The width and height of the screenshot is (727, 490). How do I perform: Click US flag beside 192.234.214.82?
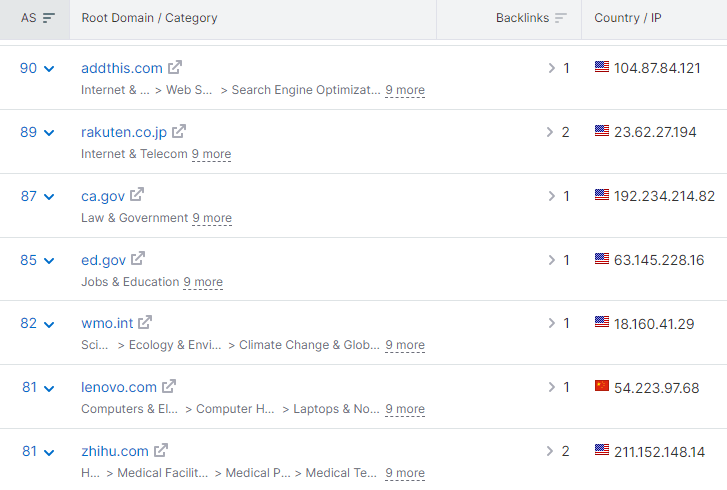pyautogui.click(x=602, y=195)
